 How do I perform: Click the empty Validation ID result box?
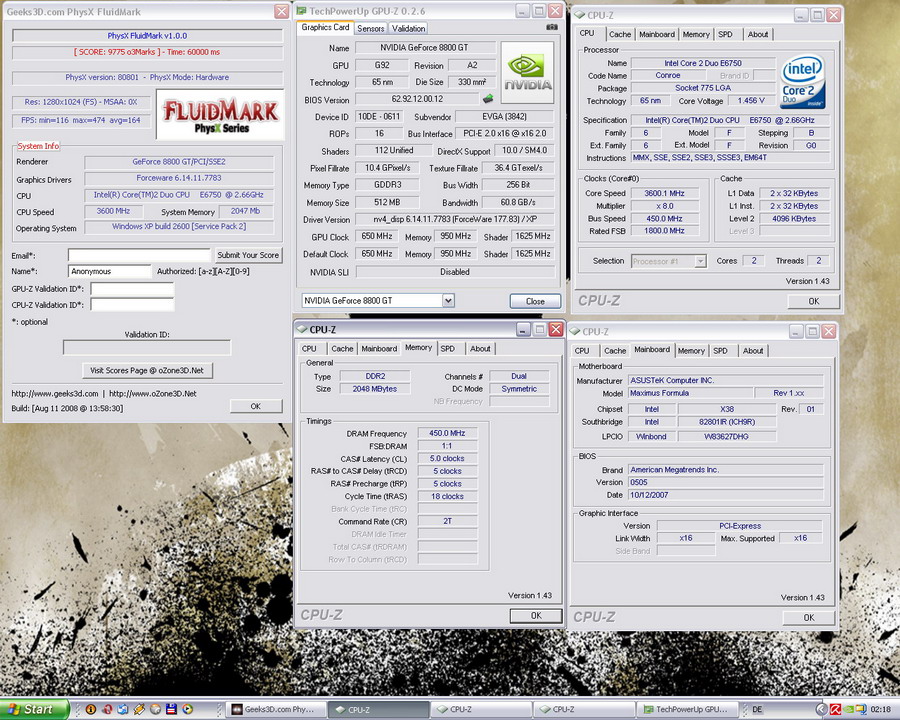point(147,347)
